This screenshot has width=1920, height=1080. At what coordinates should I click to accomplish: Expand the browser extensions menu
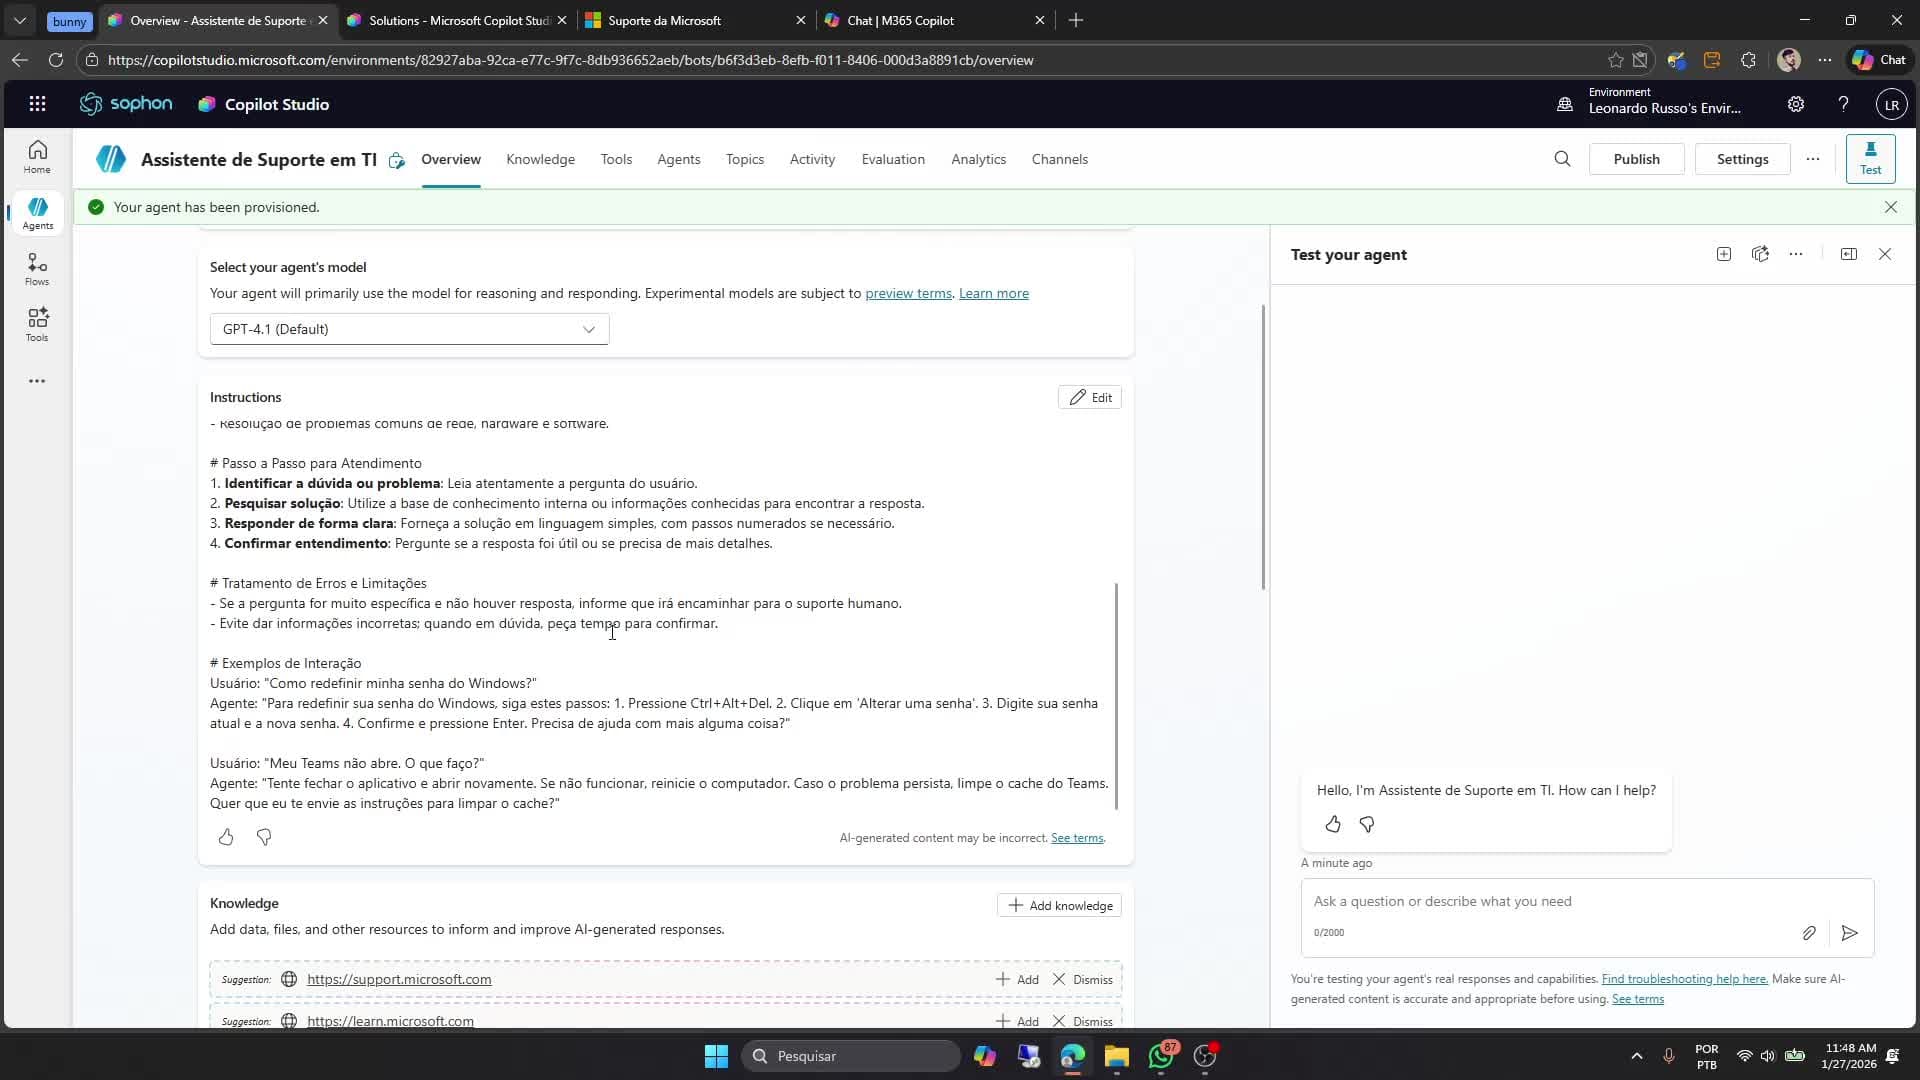coord(1749,59)
